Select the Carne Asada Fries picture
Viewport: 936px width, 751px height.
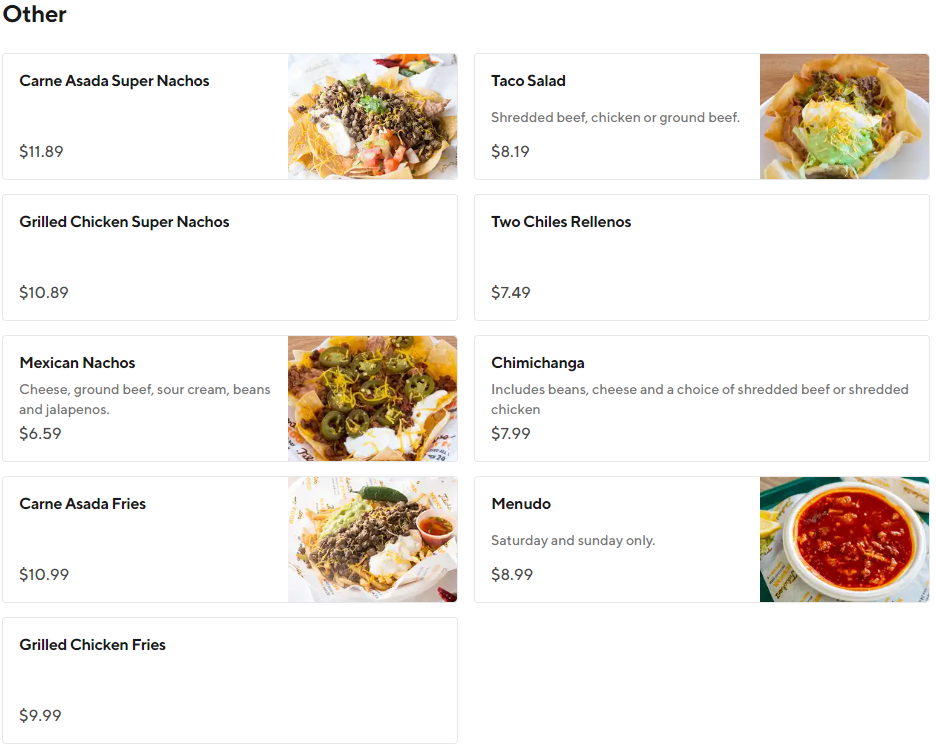coord(372,540)
